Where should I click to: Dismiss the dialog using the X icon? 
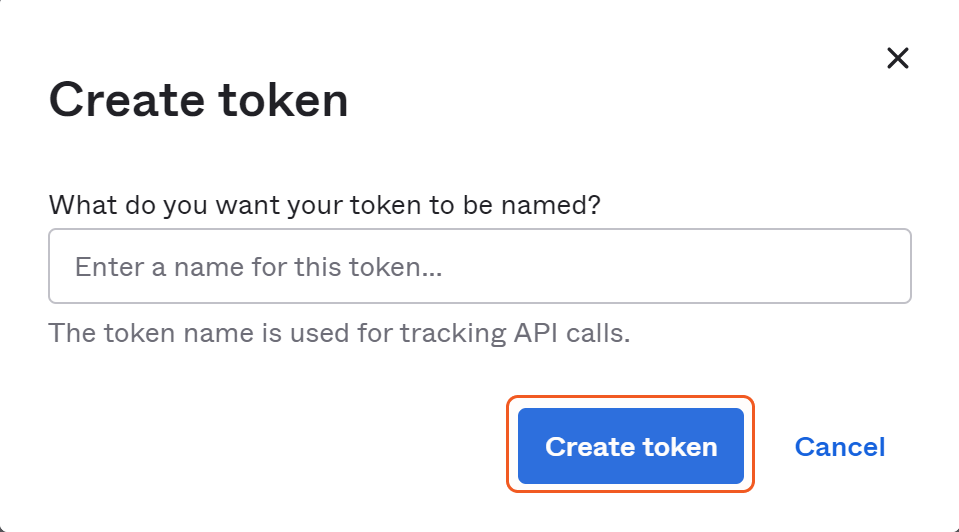897,58
